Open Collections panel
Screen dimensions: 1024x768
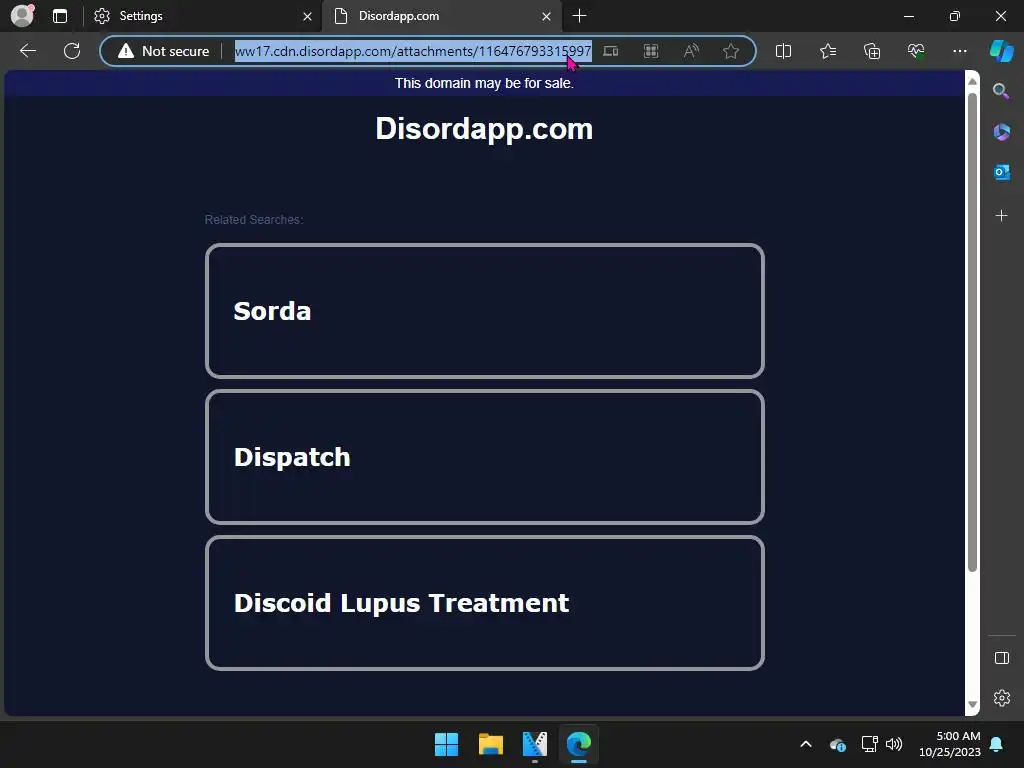[x=872, y=51]
